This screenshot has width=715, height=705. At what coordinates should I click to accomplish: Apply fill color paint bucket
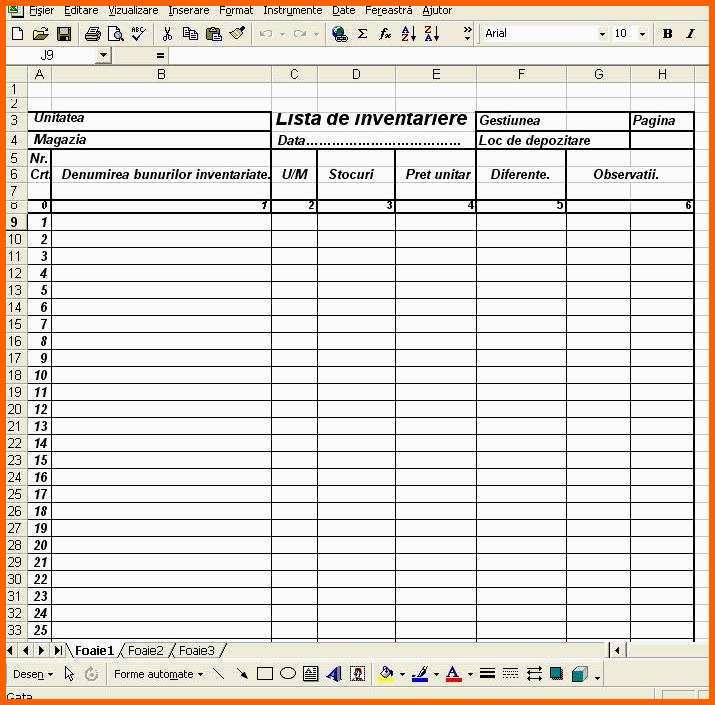(x=387, y=674)
